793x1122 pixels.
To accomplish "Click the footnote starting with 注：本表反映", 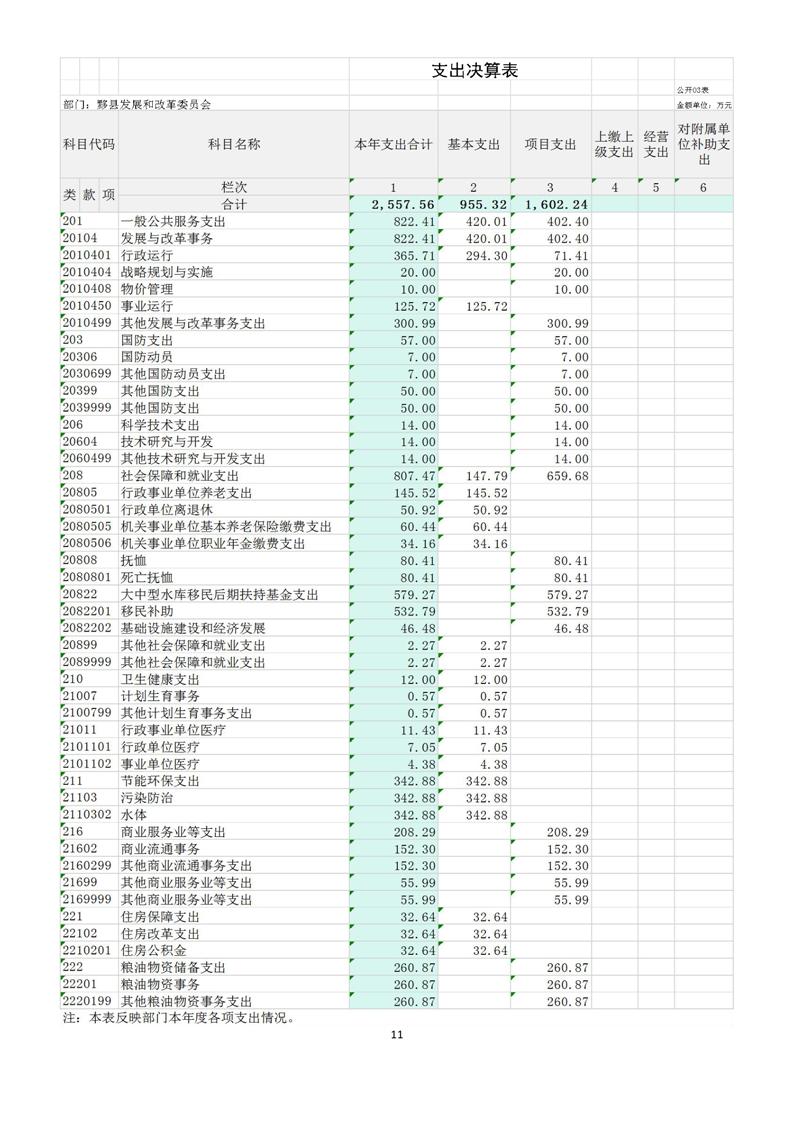I will [x=179, y=1018].
